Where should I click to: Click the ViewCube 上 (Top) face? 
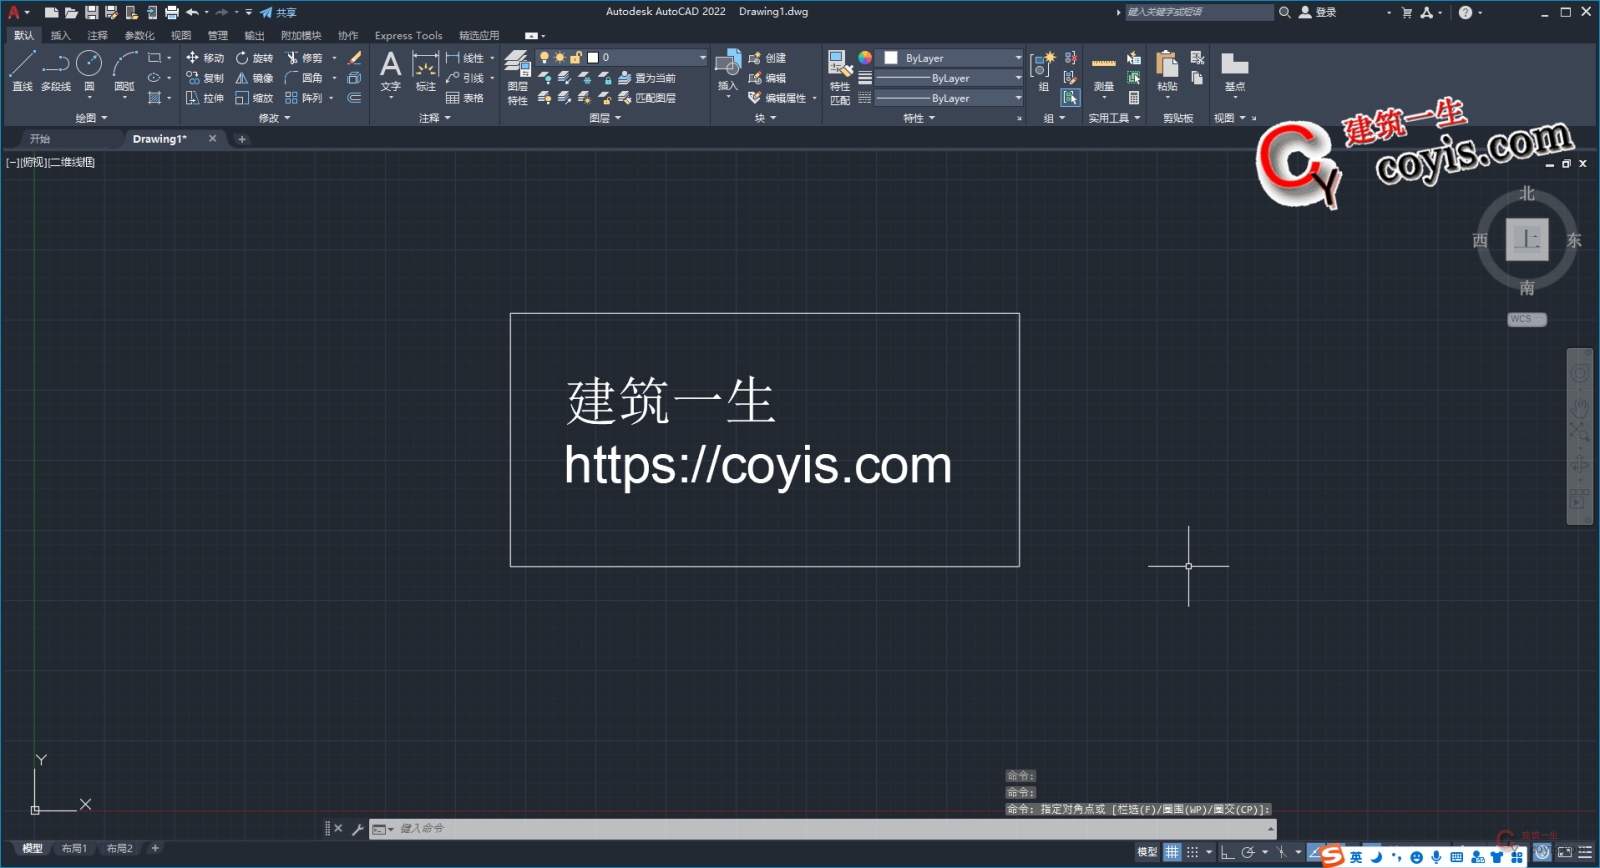click(x=1527, y=239)
